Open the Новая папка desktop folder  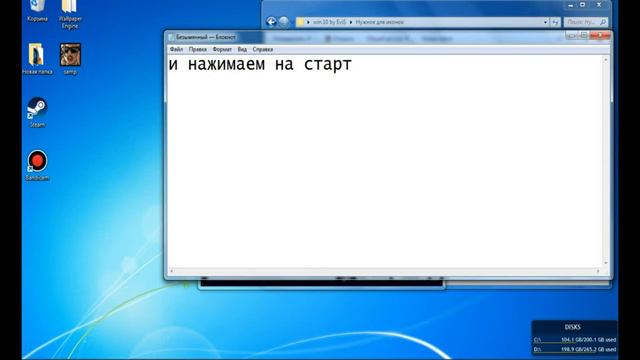coord(37,58)
